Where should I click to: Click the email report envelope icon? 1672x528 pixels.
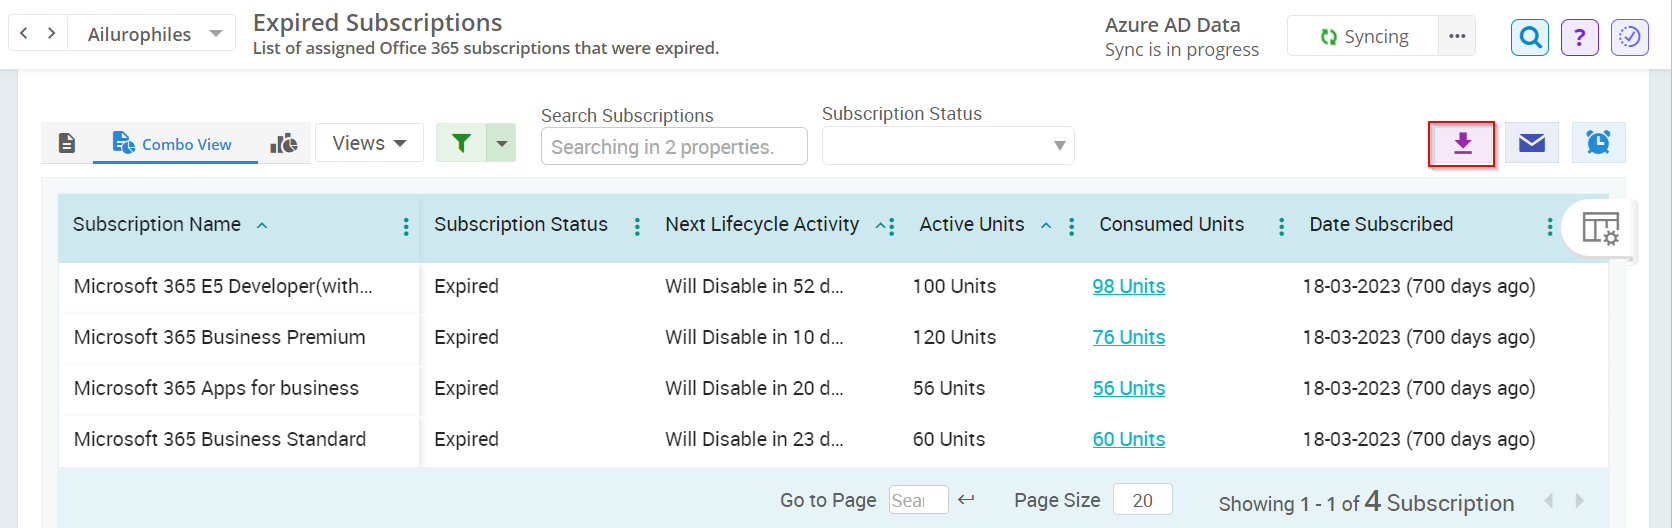coord(1532,143)
